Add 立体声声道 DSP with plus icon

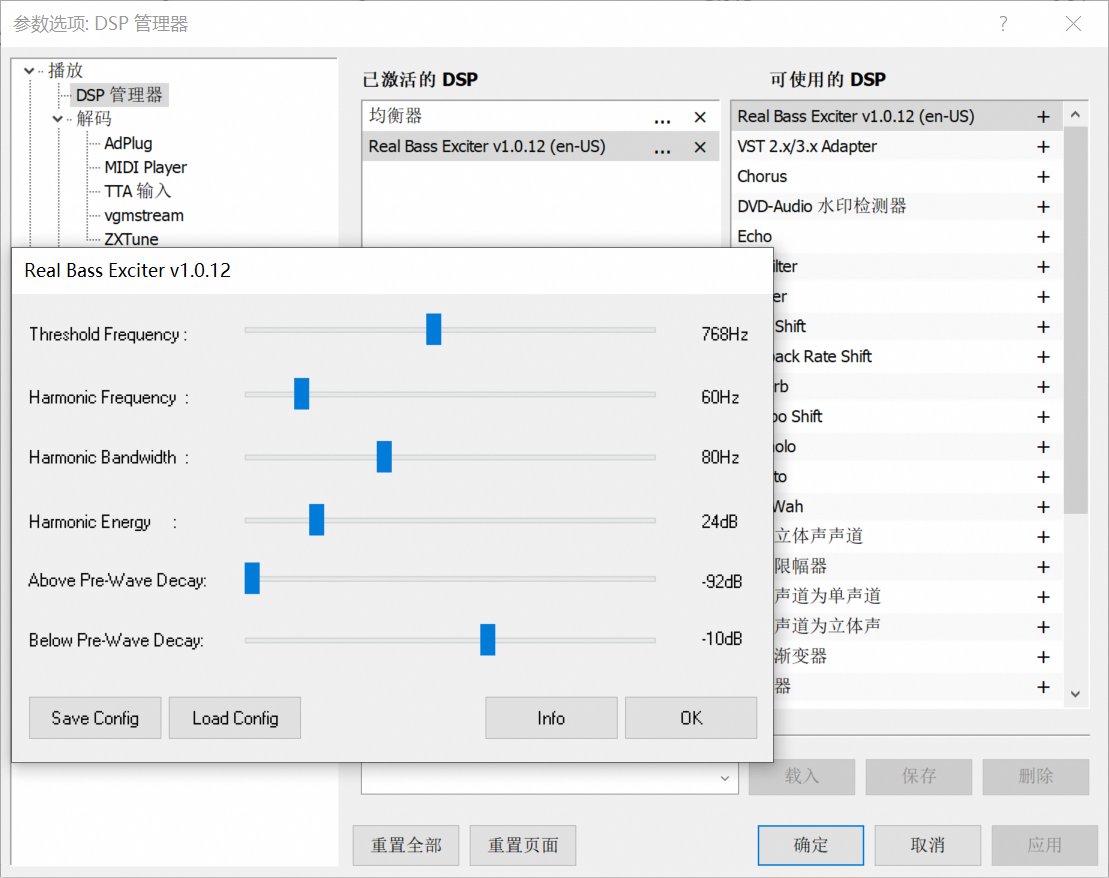(1043, 537)
